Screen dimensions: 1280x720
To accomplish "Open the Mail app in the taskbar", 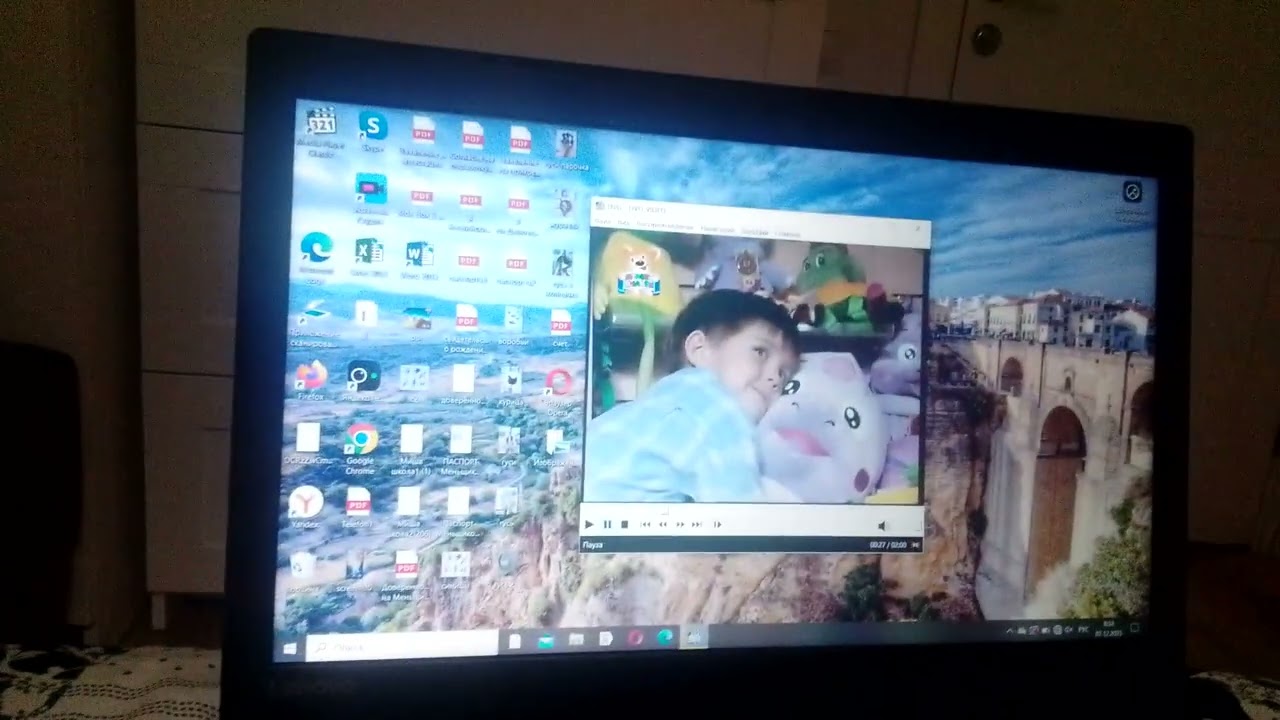I will pyautogui.click(x=546, y=641).
